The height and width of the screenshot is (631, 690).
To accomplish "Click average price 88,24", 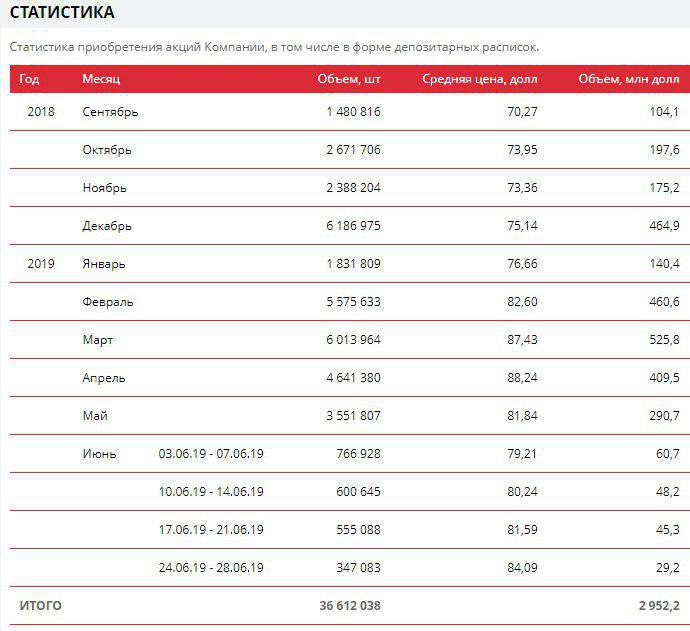I will point(522,378).
